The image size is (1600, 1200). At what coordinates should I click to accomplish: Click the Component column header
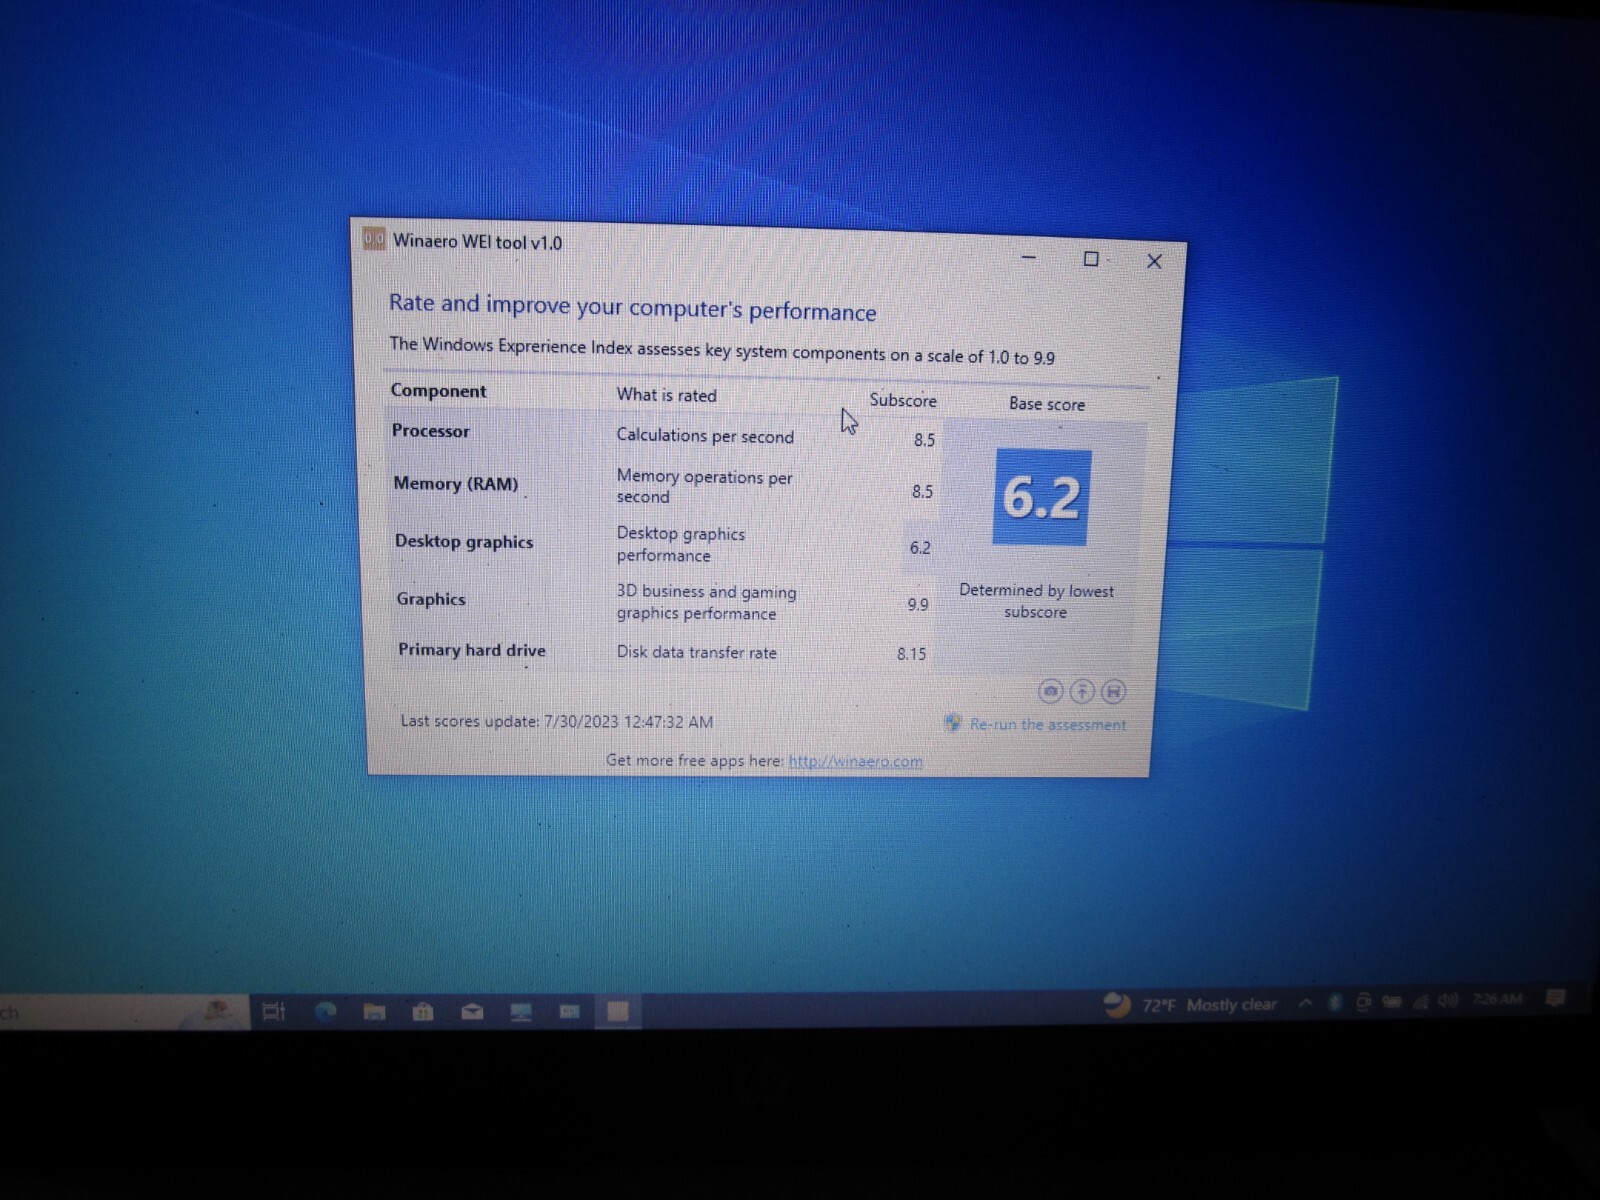click(x=439, y=391)
